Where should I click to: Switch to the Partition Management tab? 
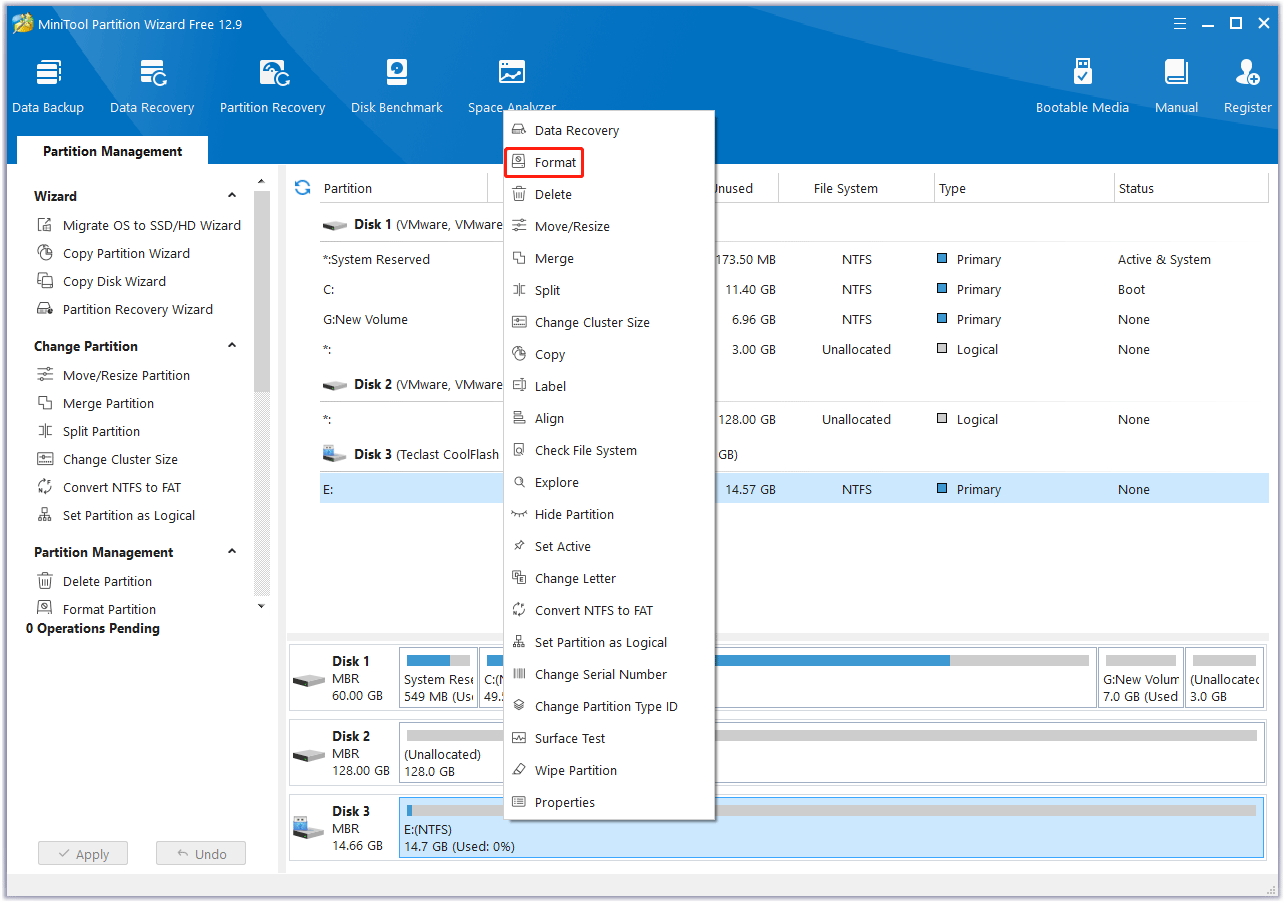tap(112, 151)
